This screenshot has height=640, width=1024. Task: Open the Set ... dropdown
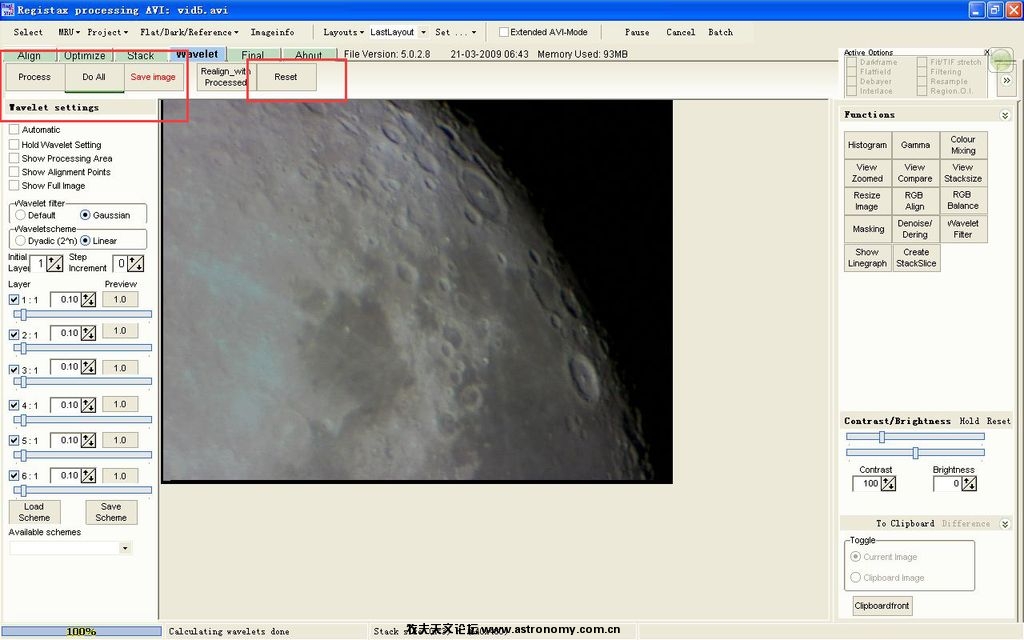pos(455,32)
